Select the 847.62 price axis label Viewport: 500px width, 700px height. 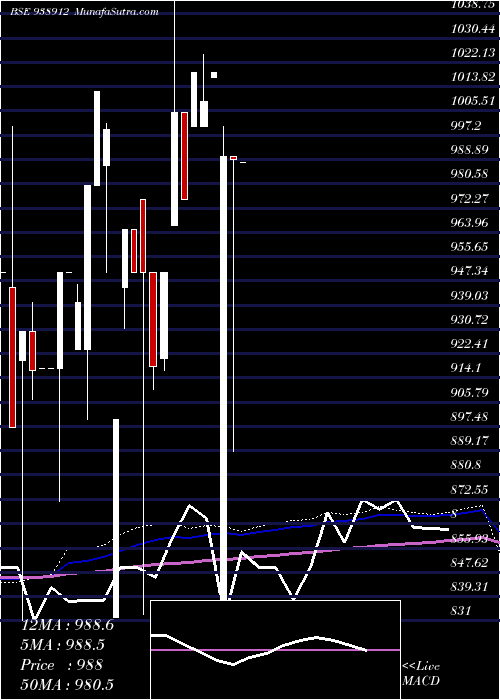coord(470,562)
